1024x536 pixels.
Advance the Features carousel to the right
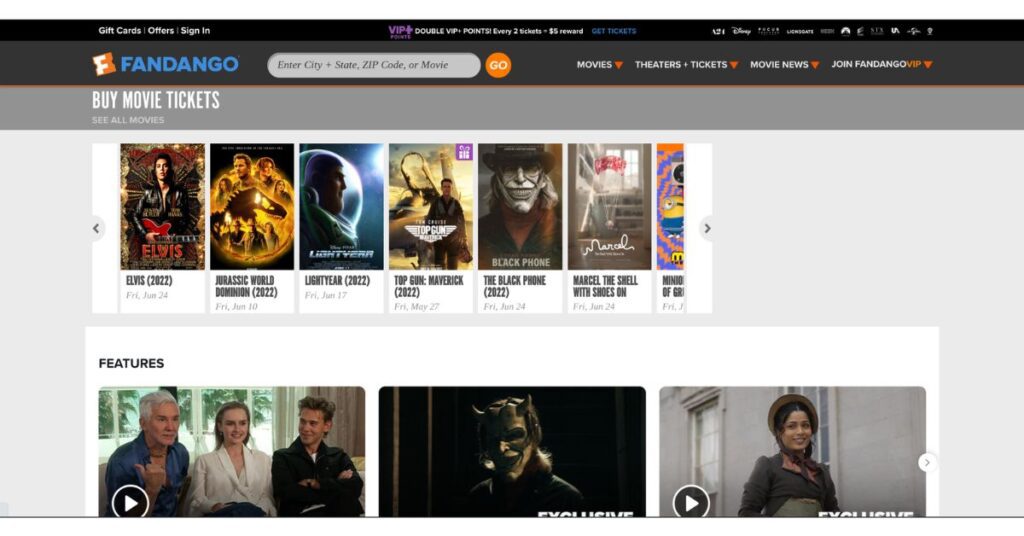click(x=927, y=462)
